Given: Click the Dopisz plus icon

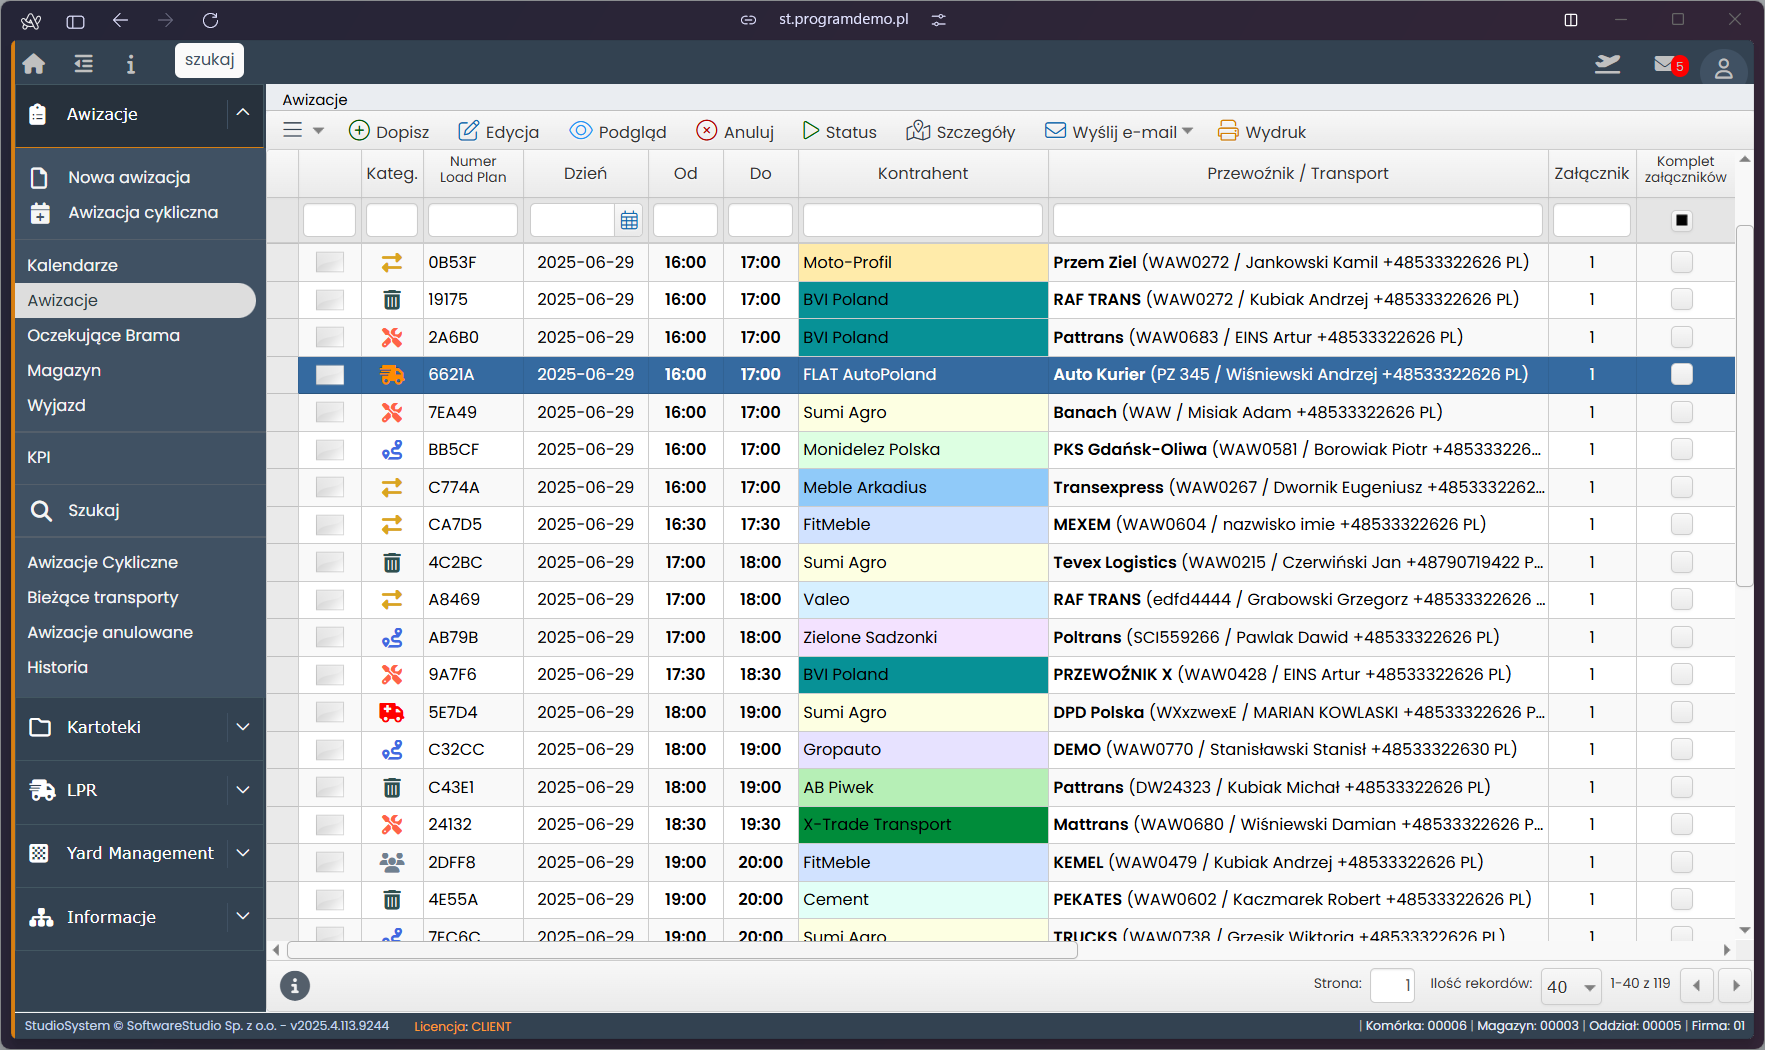Looking at the screenshot, I should point(359,131).
